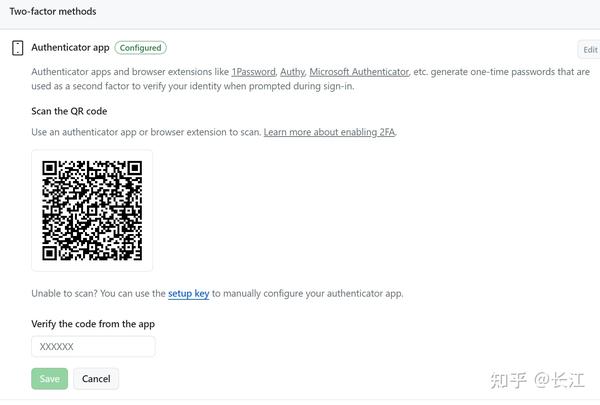Focus the XXXXXX verification code field
The width and height of the screenshot is (600, 405).
[93, 347]
